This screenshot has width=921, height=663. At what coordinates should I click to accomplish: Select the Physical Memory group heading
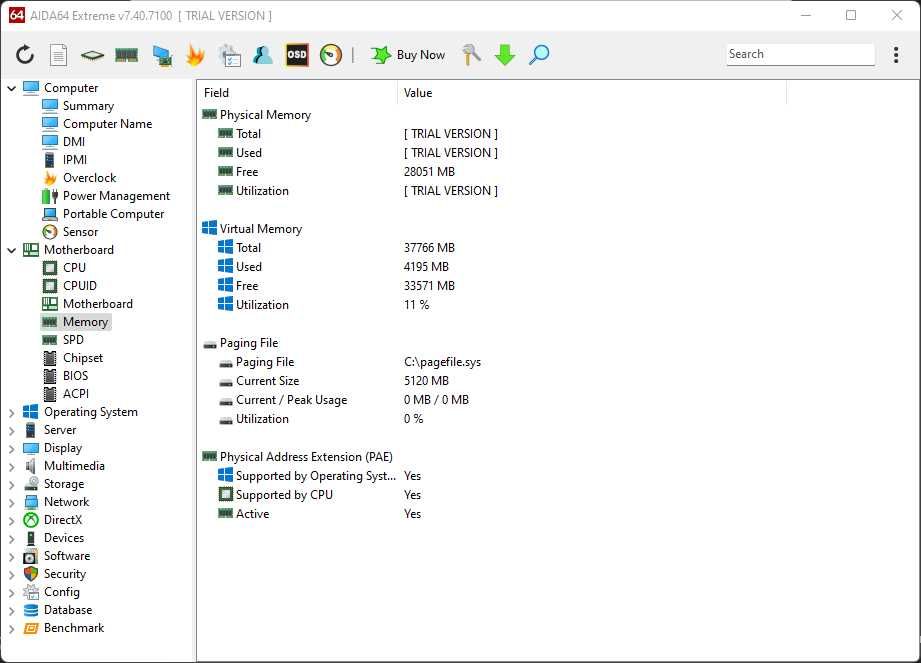(265, 115)
